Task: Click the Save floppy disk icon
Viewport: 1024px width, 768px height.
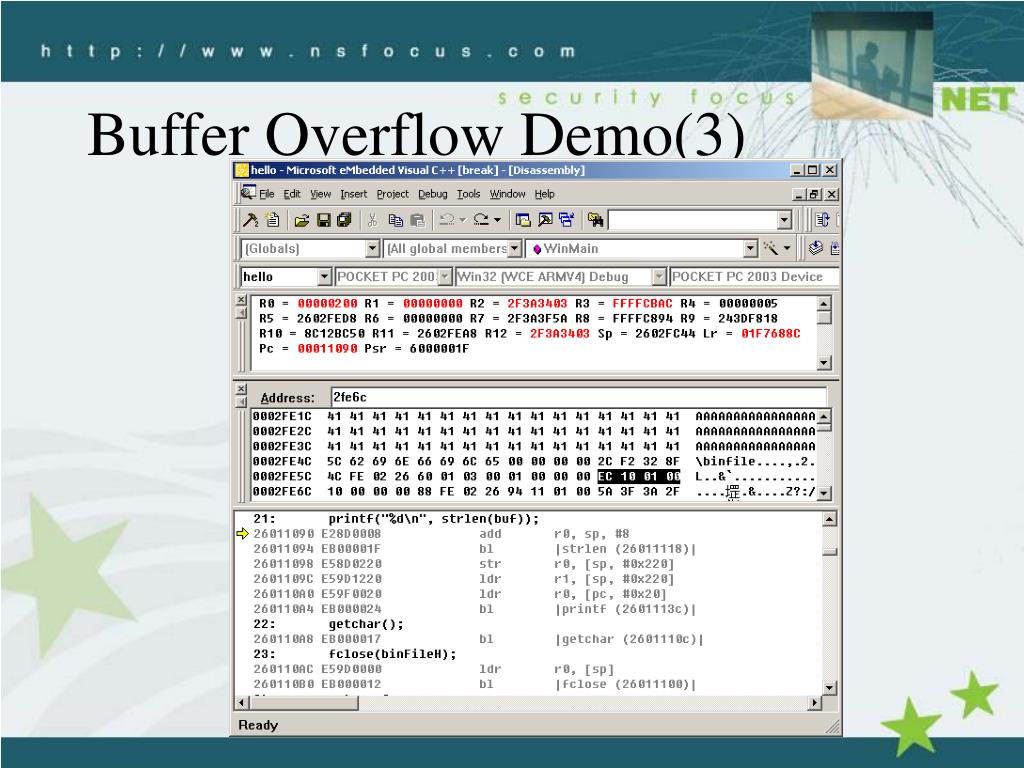Action: click(x=323, y=220)
